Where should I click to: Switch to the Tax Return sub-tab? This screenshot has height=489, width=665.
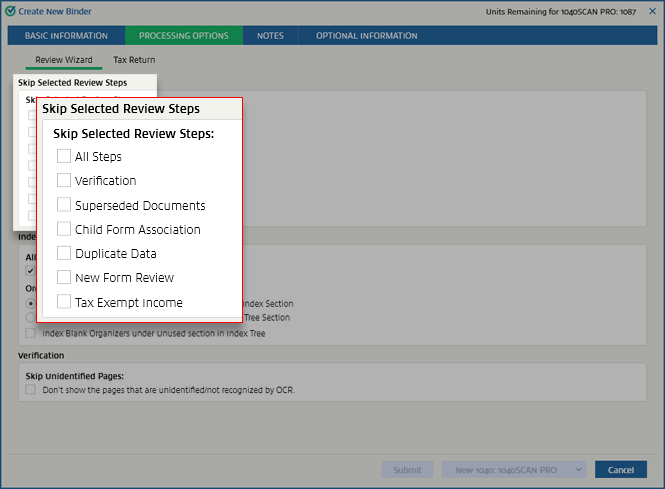(134, 60)
